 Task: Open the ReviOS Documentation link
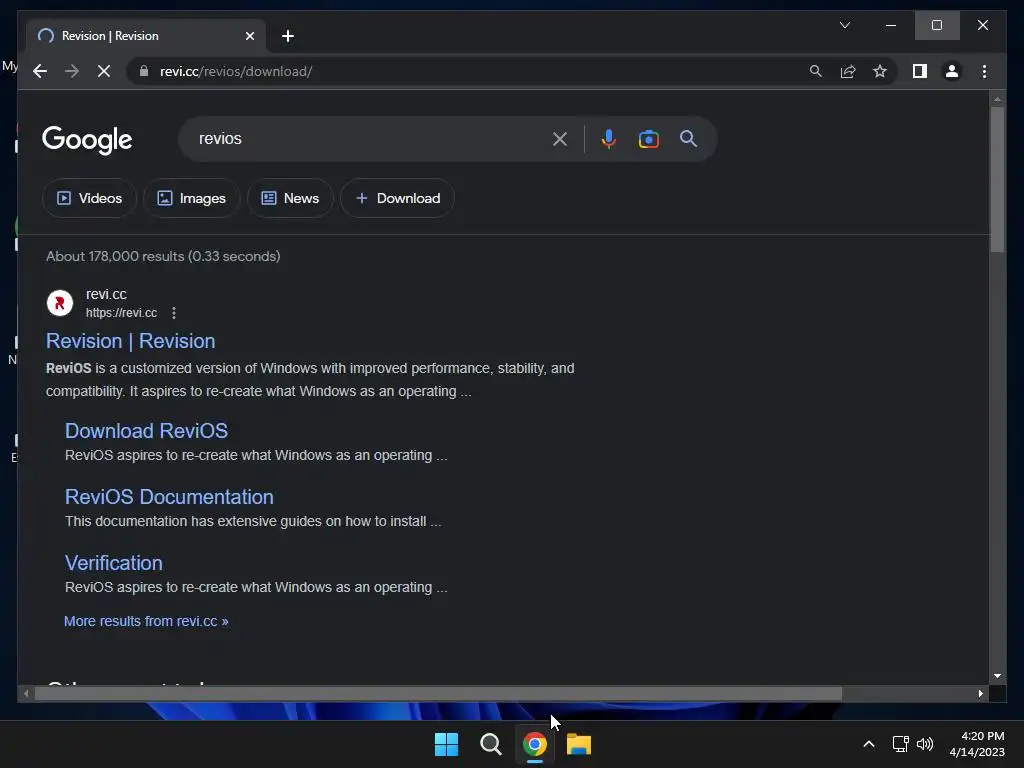169,497
